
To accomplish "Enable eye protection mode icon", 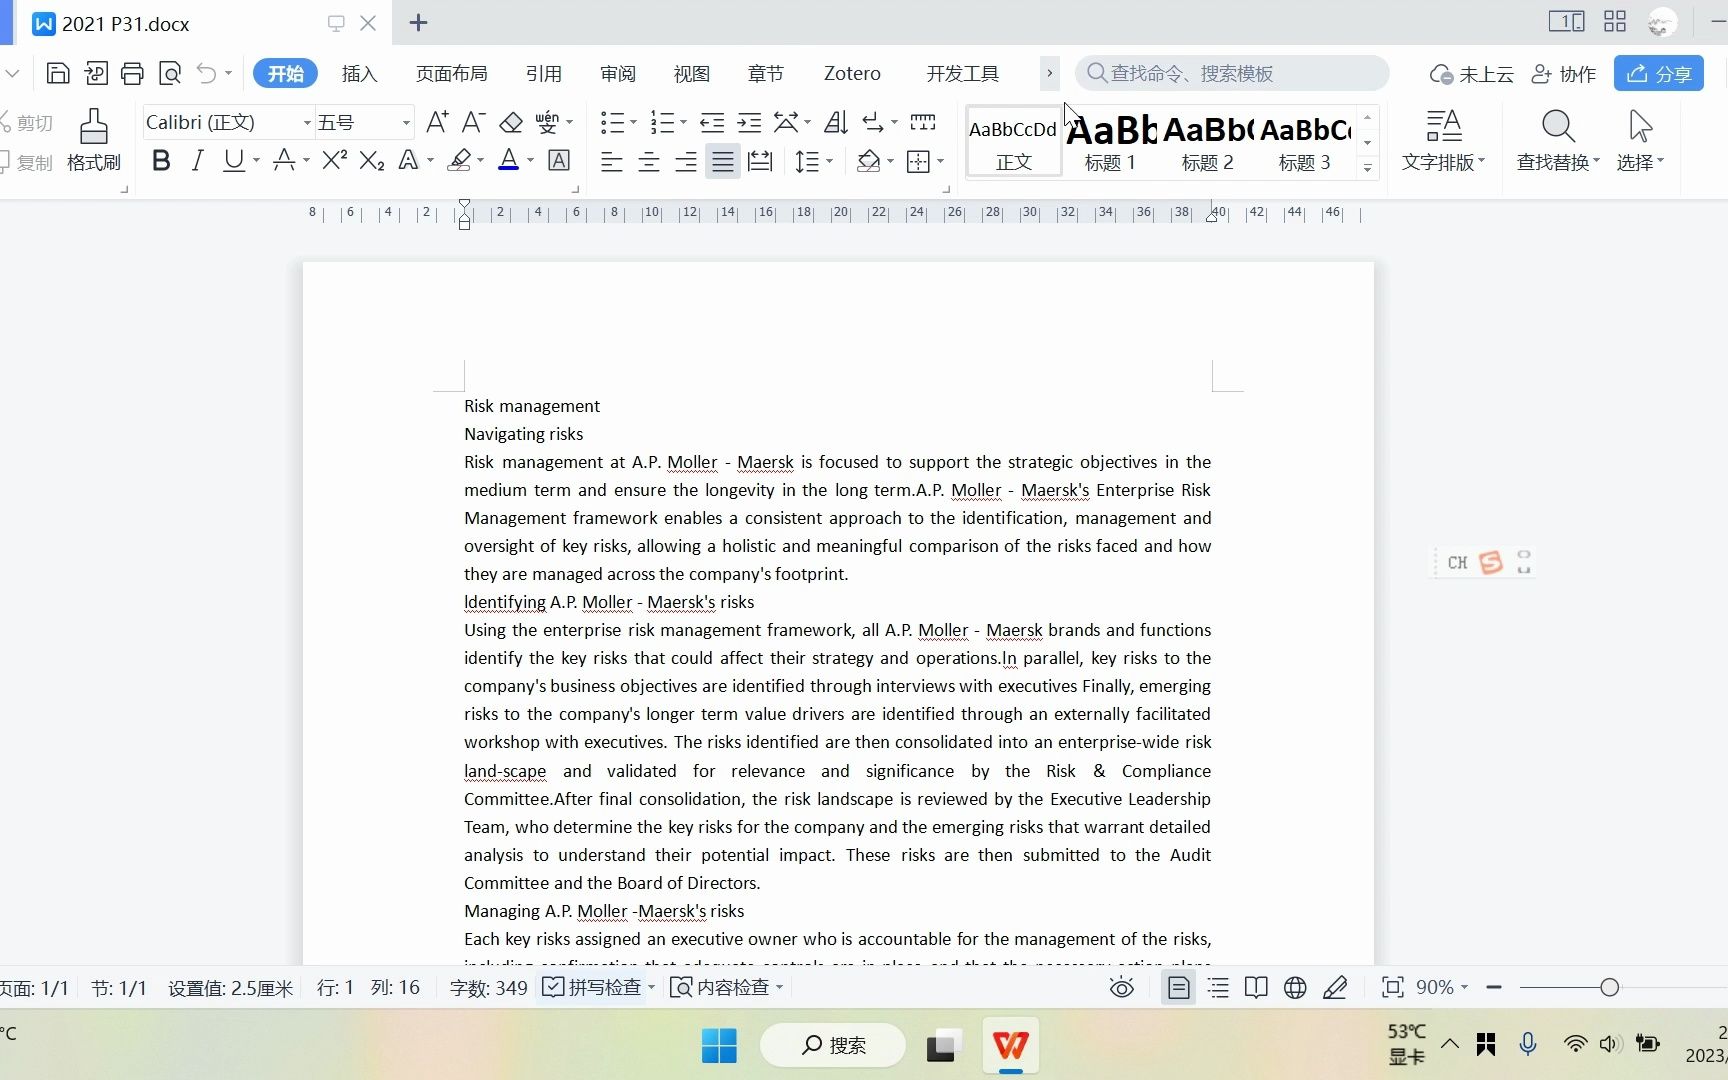I will click(1122, 988).
